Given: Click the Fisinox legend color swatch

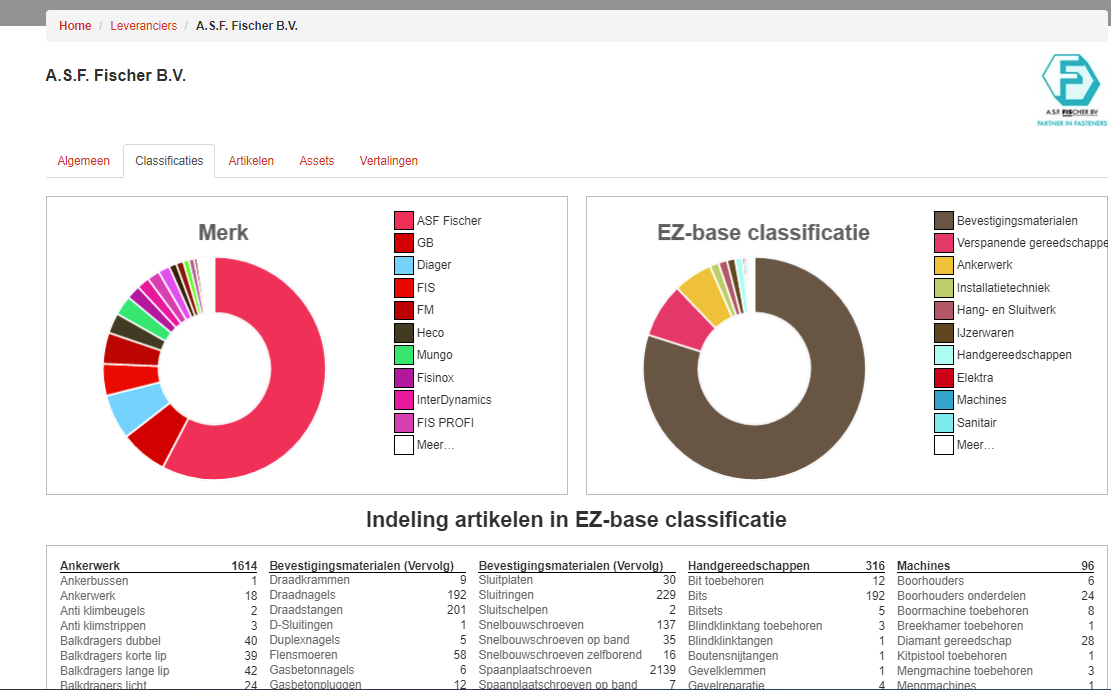Looking at the screenshot, I should [x=404, y=378].
